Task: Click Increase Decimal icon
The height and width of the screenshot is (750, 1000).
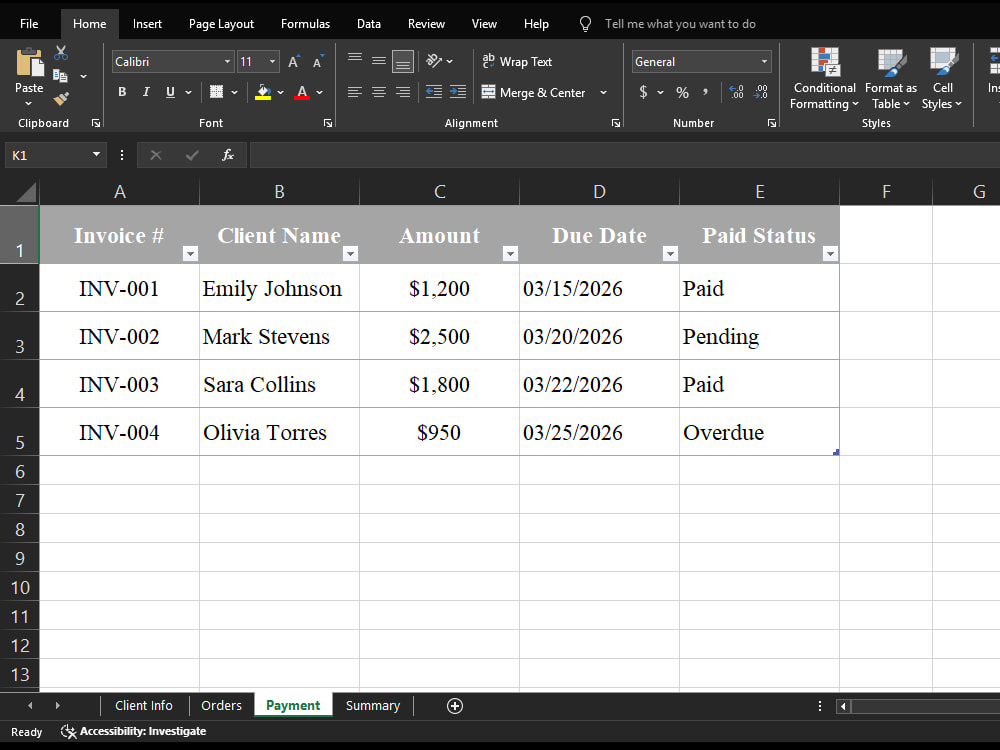Action: [736, 92]
